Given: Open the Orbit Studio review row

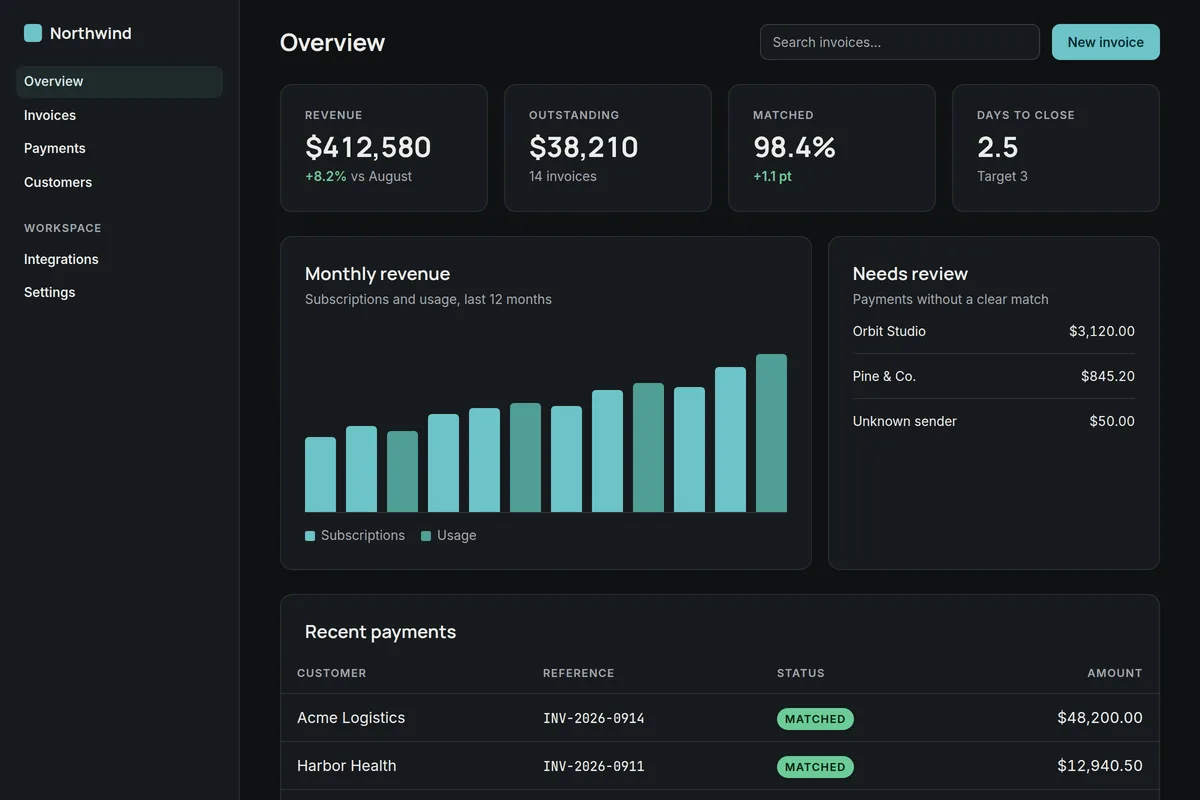Looking at the screenshot, I should (994, 331).
